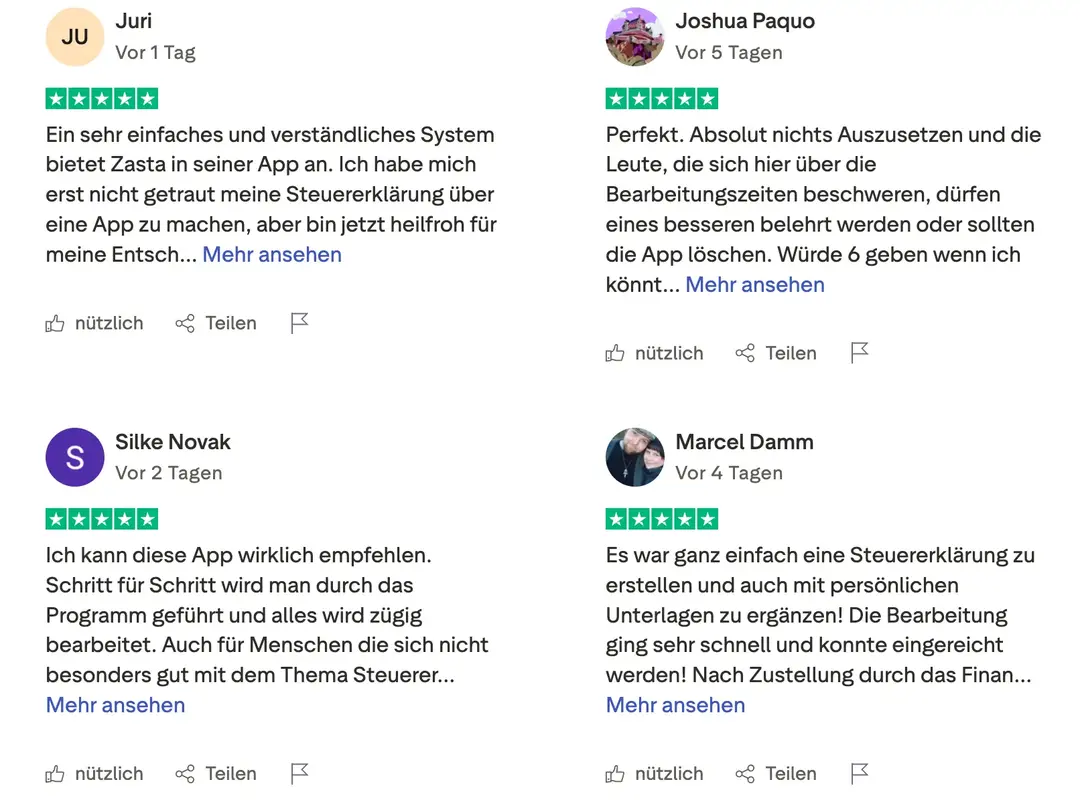This screenshot has height=802, width=1080.
Task: Open Silke Novak's reviewer name link
Action: pos(173,442)
